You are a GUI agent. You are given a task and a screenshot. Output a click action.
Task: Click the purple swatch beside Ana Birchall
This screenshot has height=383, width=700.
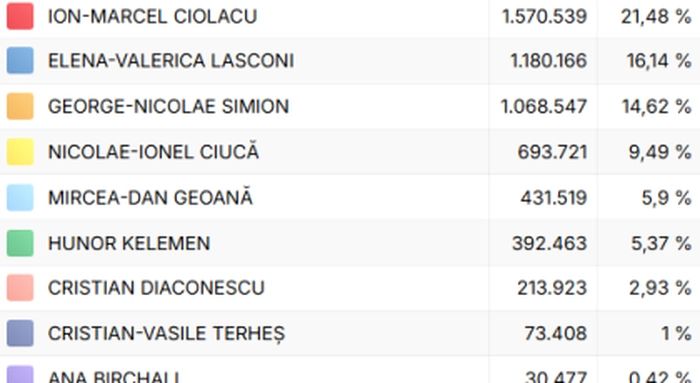tap(20, 375)
